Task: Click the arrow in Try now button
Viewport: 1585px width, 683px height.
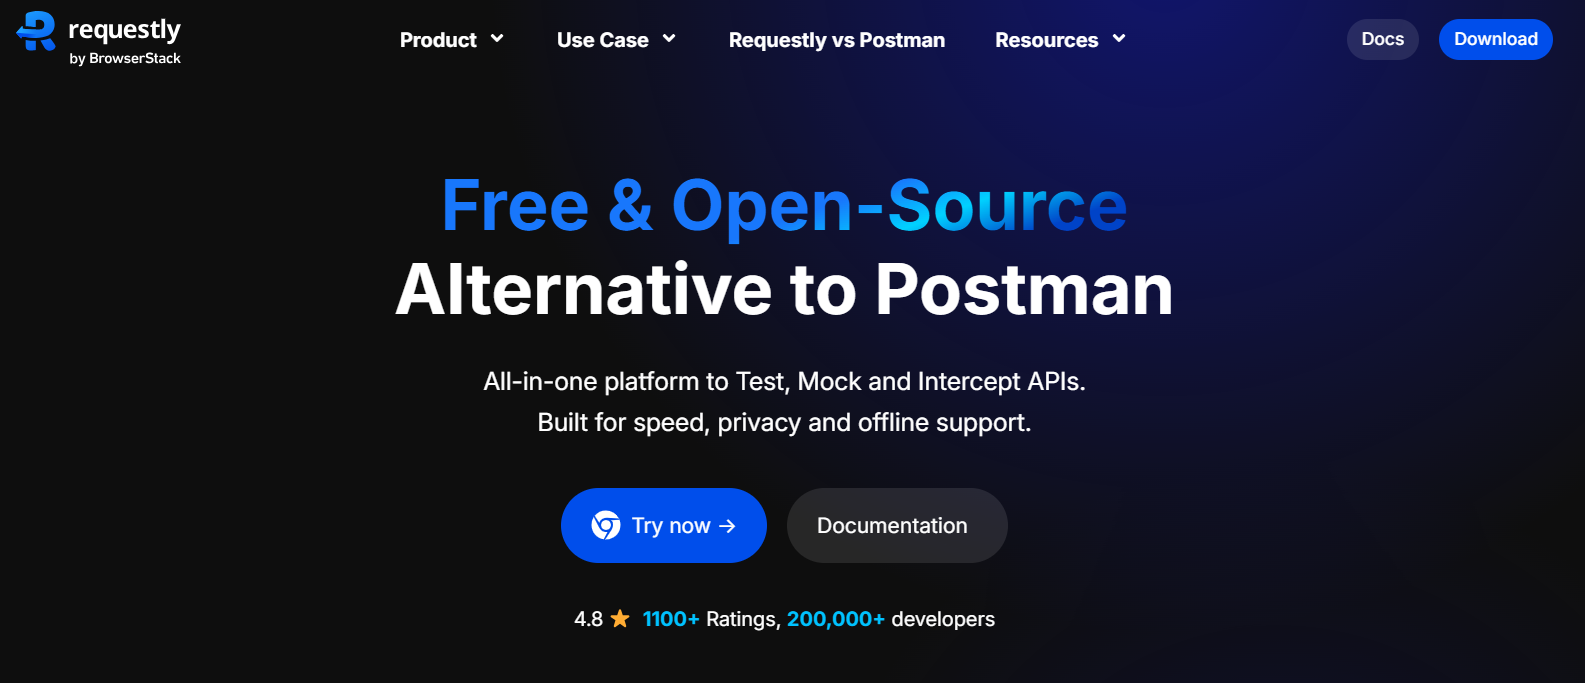Action: pyautogui.click(x=727, y=526)
